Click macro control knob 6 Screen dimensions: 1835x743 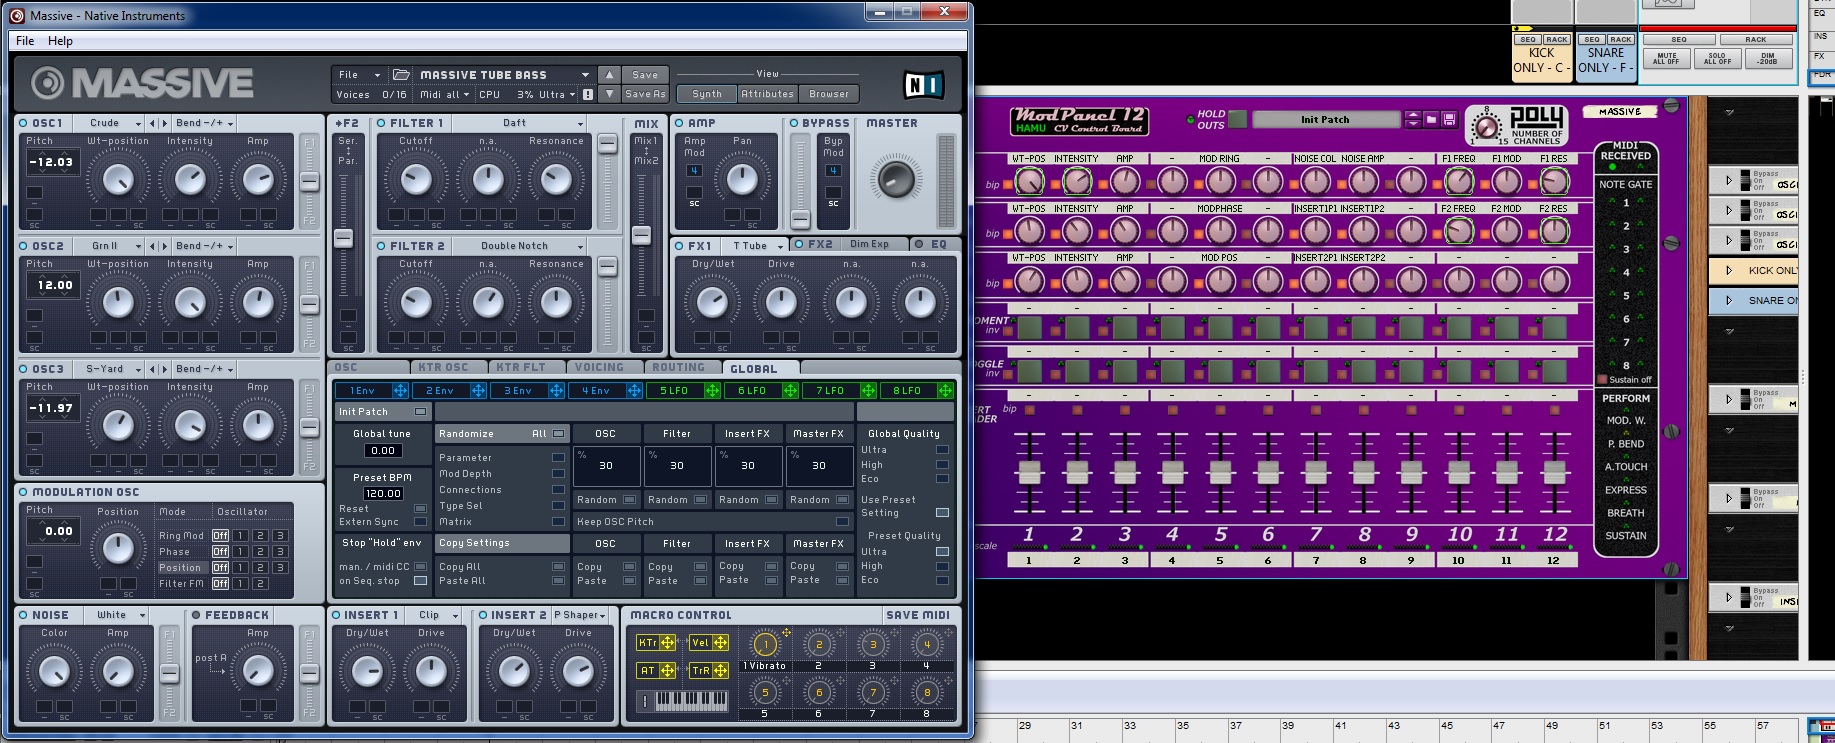point(819,692)
